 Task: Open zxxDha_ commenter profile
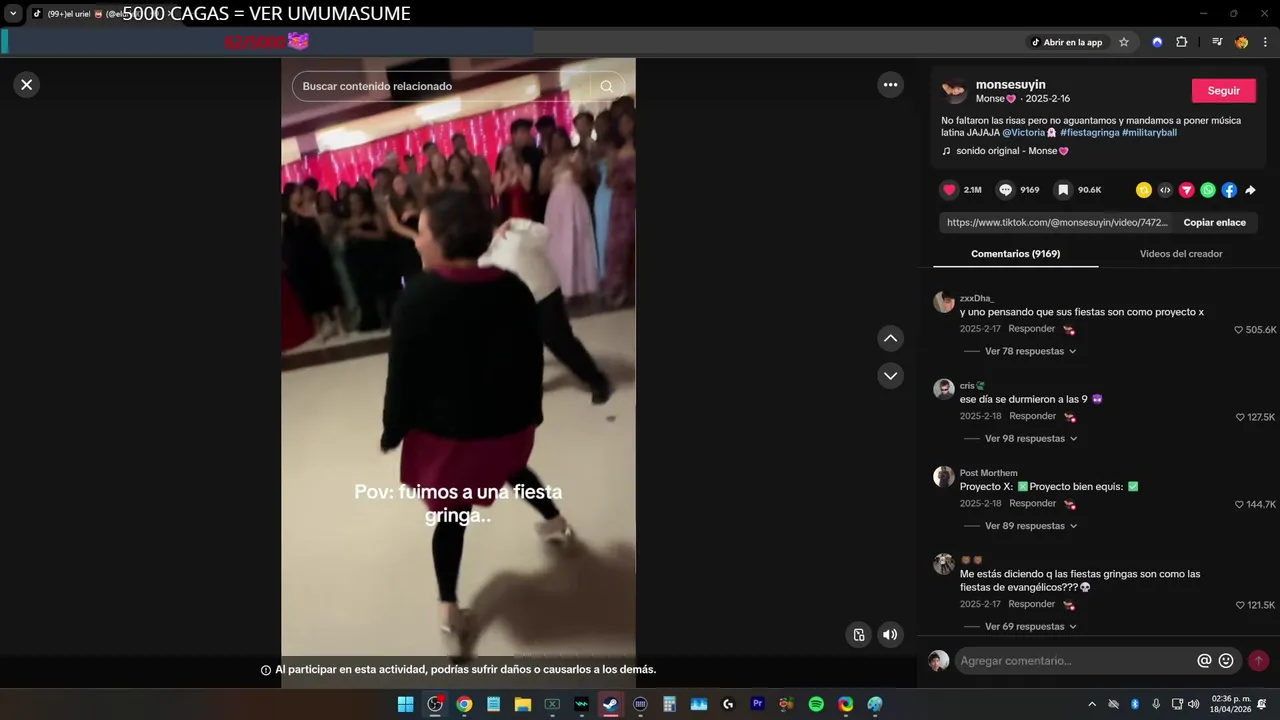[x=976, y=298]
